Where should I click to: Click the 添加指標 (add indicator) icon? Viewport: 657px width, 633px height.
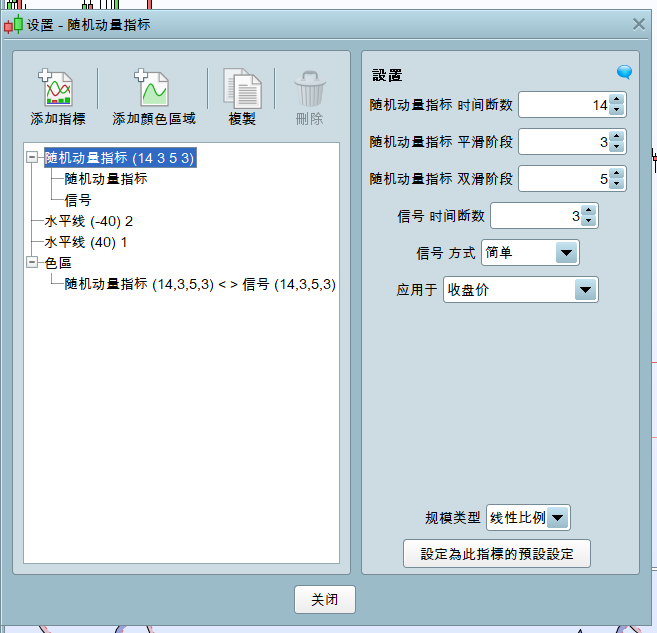click(57, 89)
